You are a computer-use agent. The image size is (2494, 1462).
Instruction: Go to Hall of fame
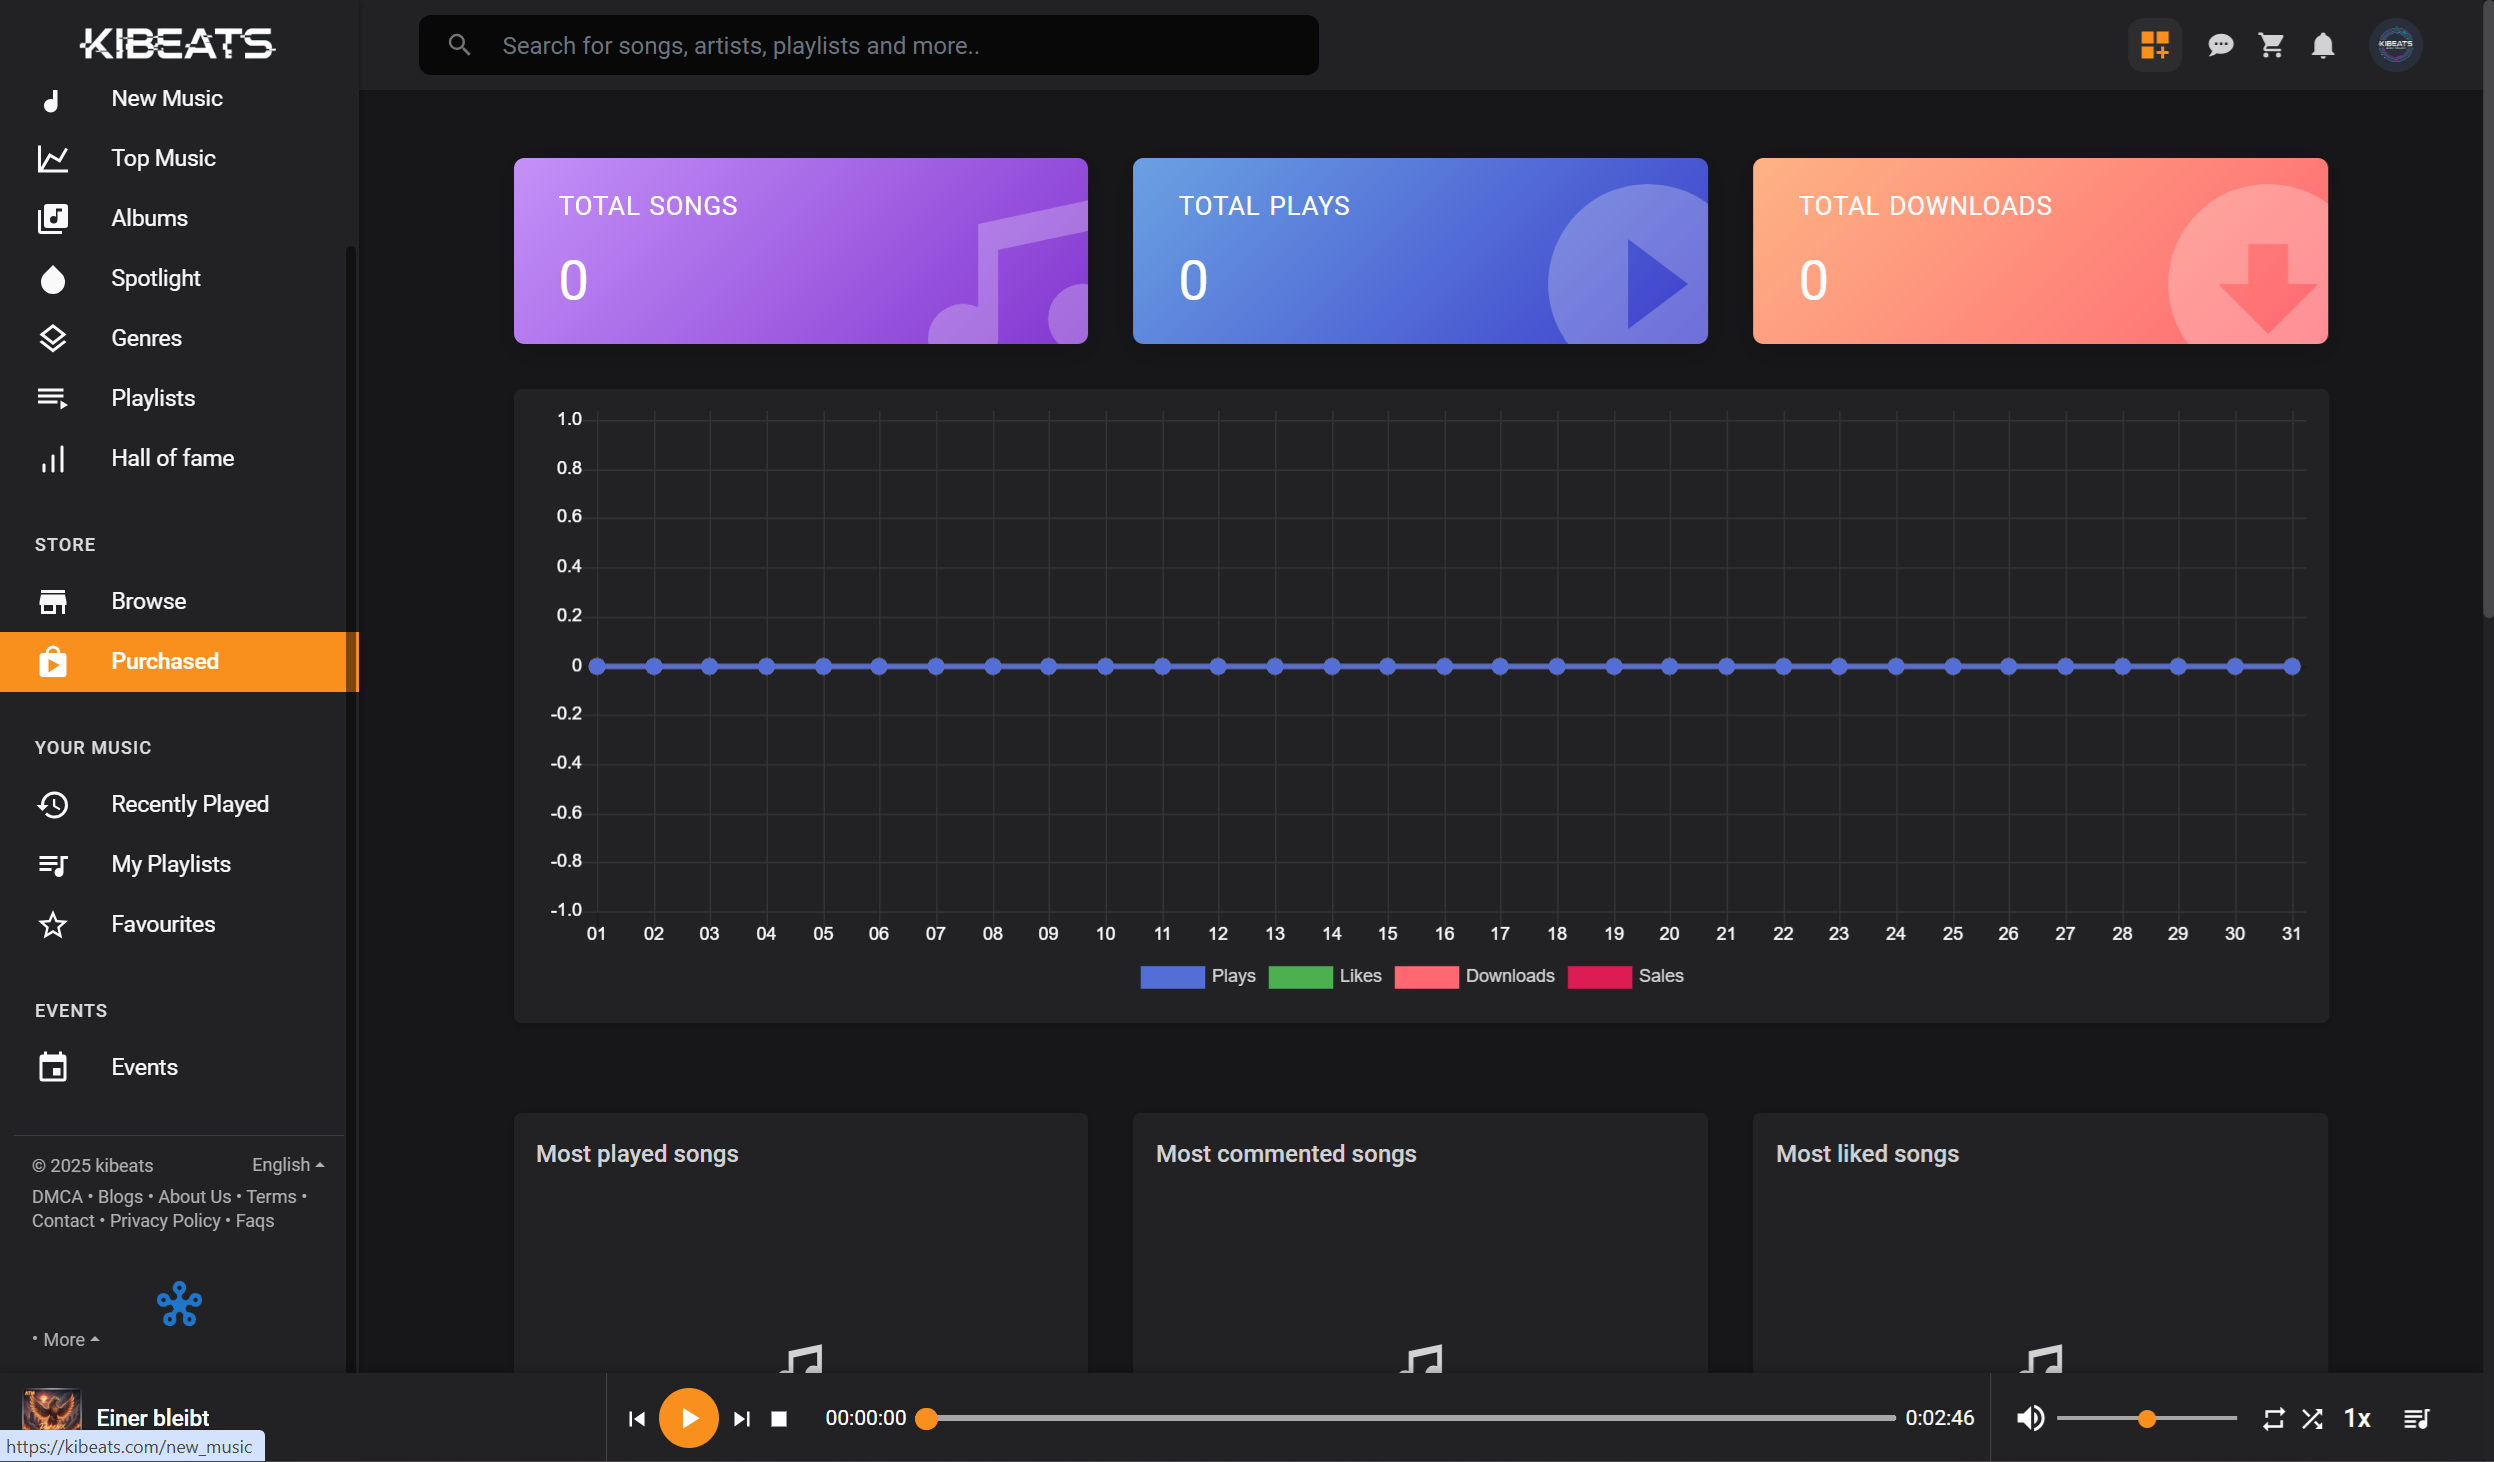(x=172, y=458)
